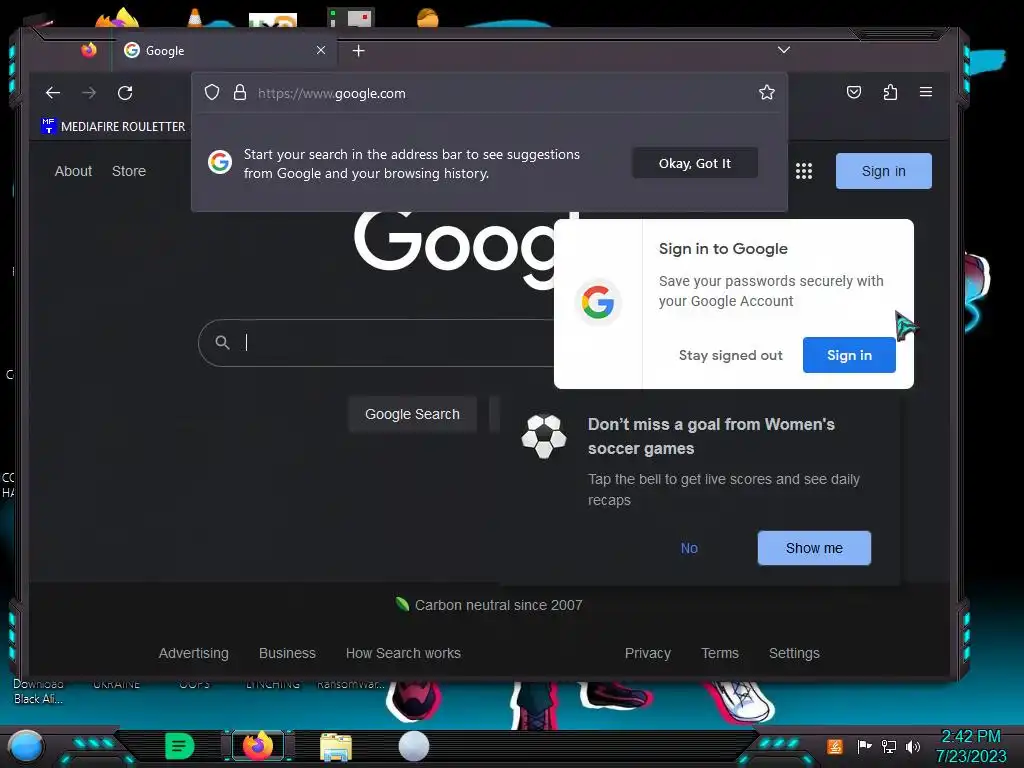Click the orange Java tray icon
Image resolution: width=1024 pixels, height=768 pixels.
835,746
